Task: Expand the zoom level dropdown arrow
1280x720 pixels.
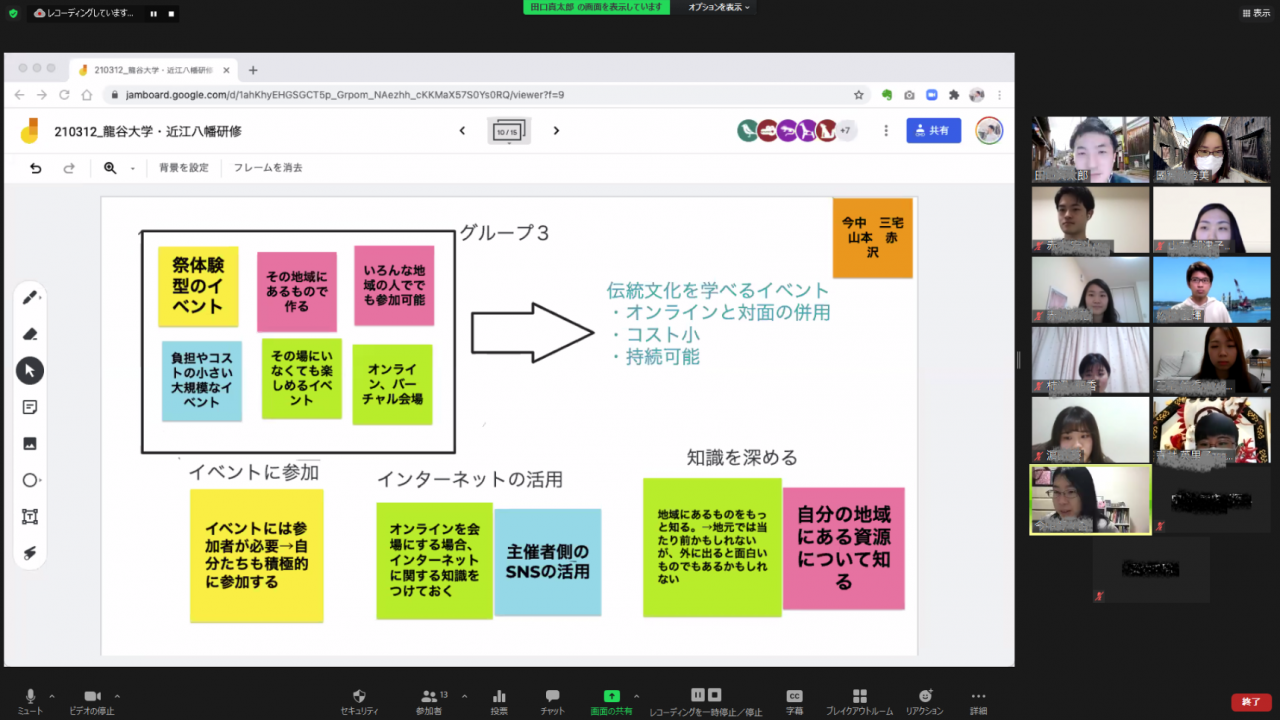Action: click(132, 169)
